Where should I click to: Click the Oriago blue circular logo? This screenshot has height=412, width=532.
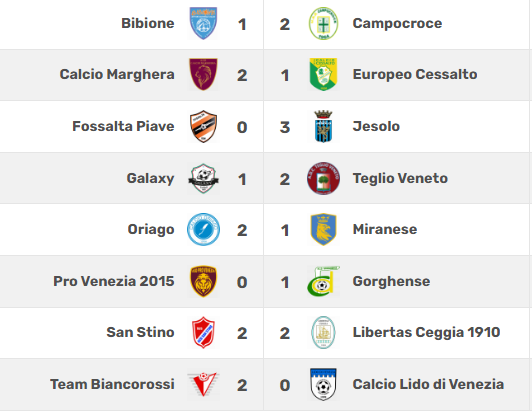point(203,229)
